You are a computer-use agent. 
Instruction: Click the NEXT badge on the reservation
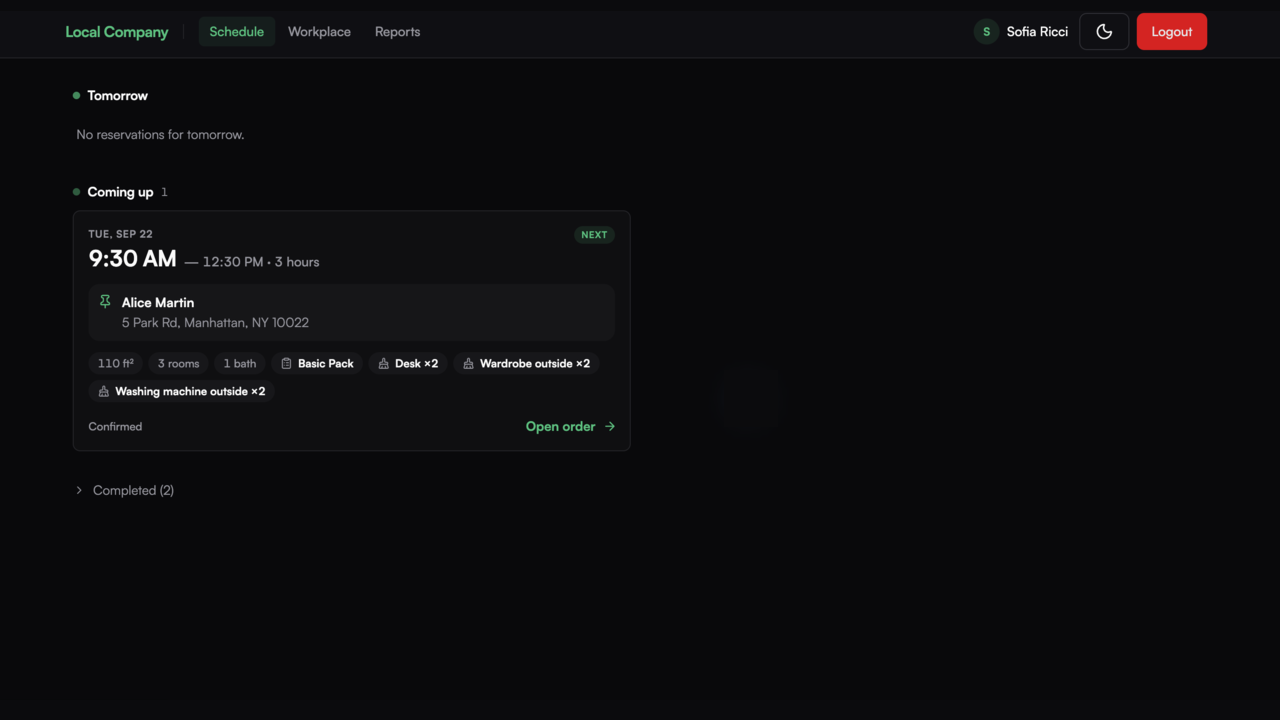pos(594,235)
